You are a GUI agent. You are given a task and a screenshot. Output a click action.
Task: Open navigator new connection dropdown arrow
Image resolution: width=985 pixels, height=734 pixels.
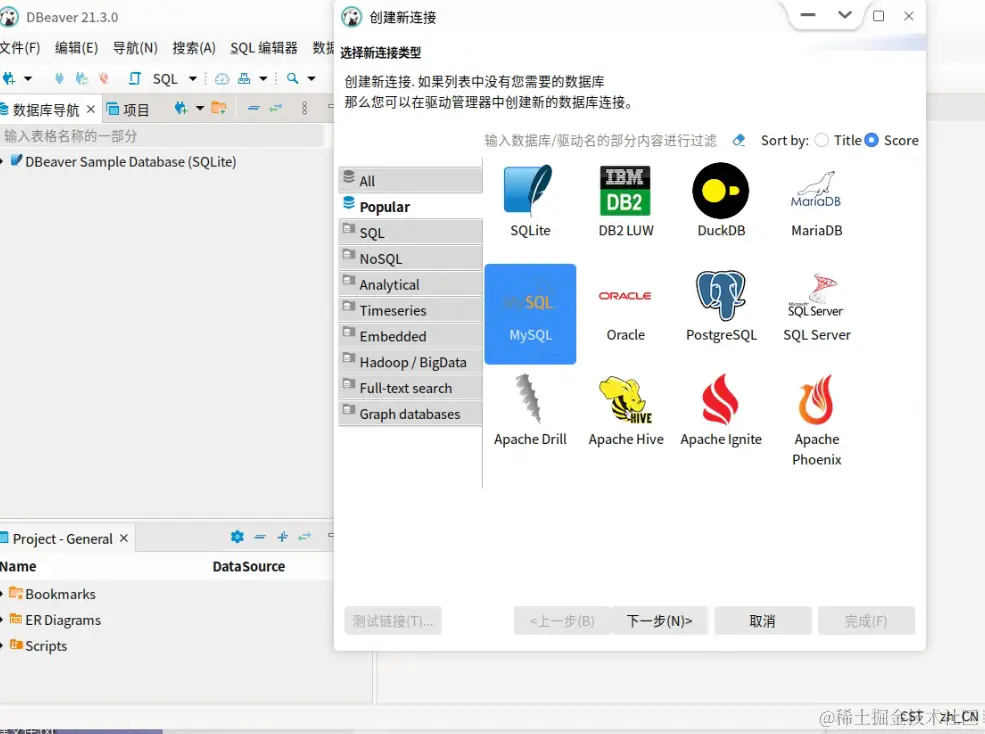[x=200, y=109]
